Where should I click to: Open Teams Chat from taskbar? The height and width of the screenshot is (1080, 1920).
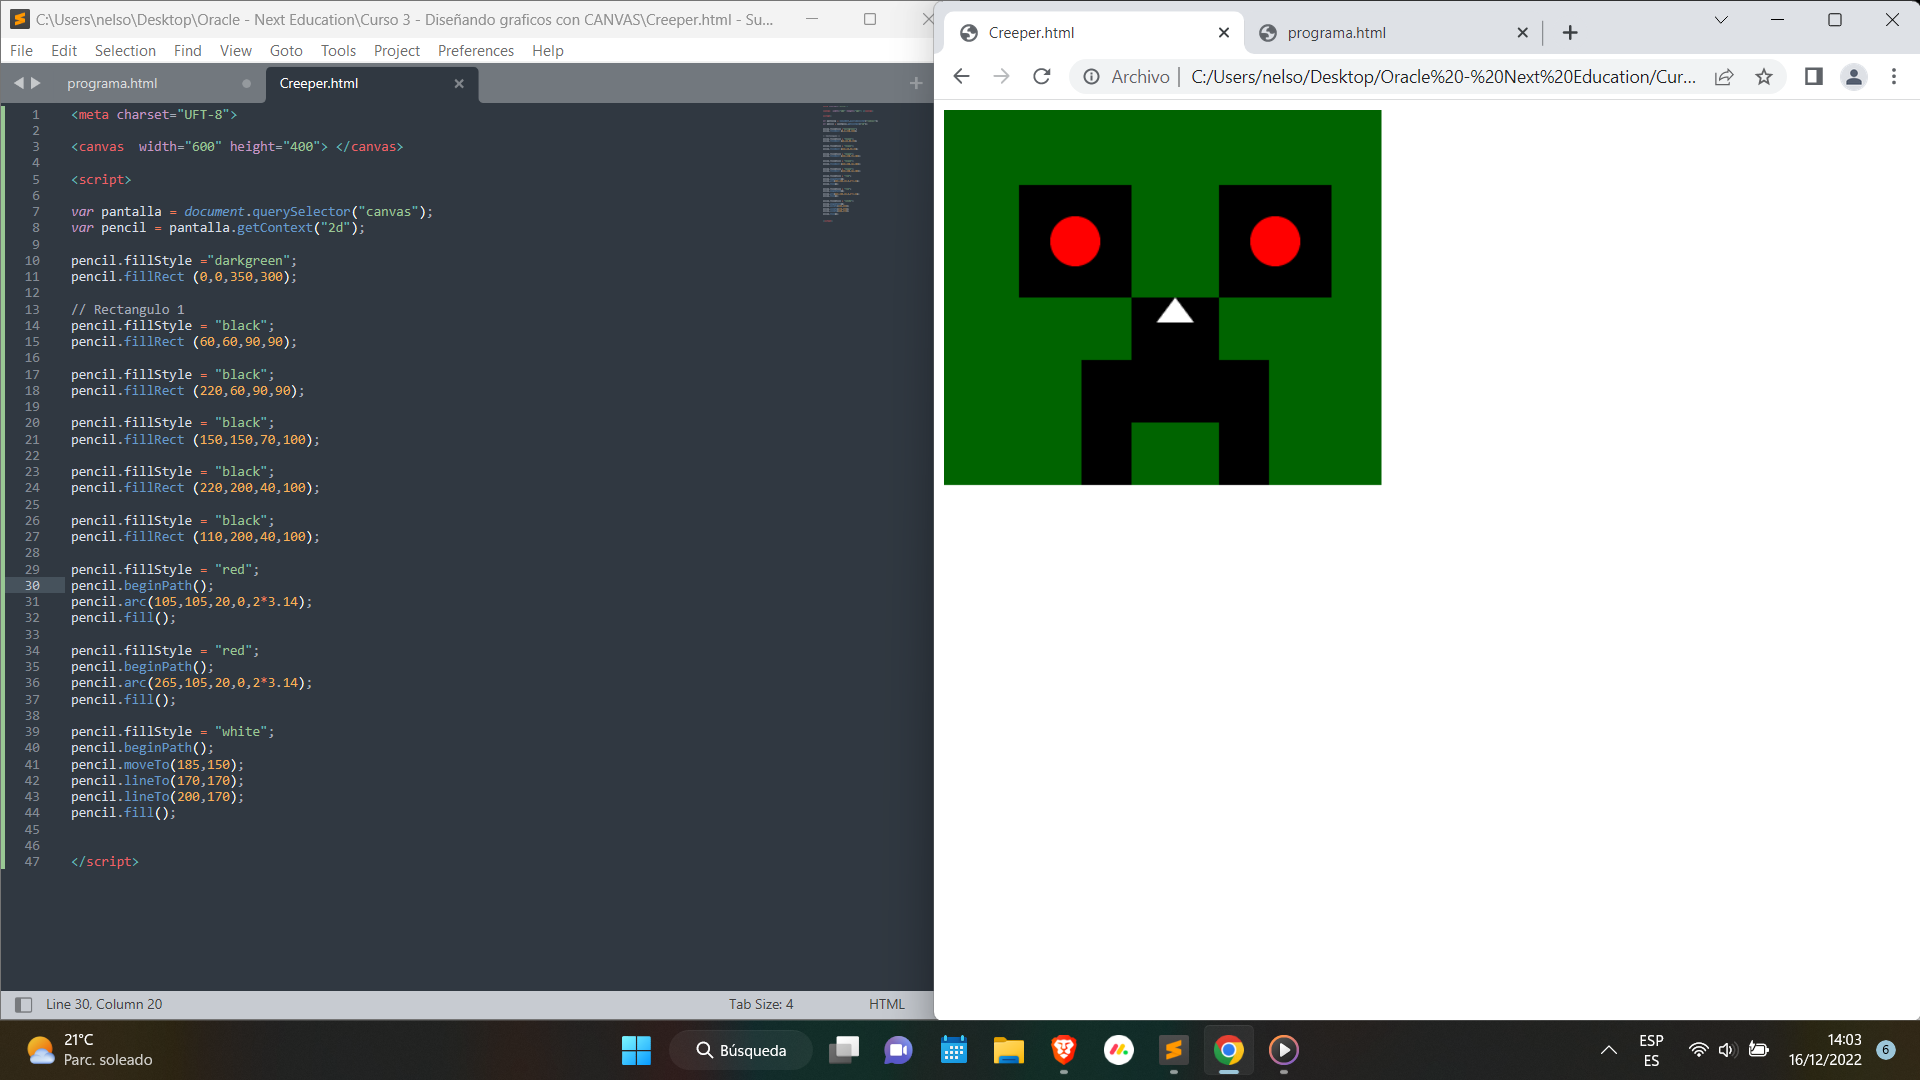point(898,1050)
